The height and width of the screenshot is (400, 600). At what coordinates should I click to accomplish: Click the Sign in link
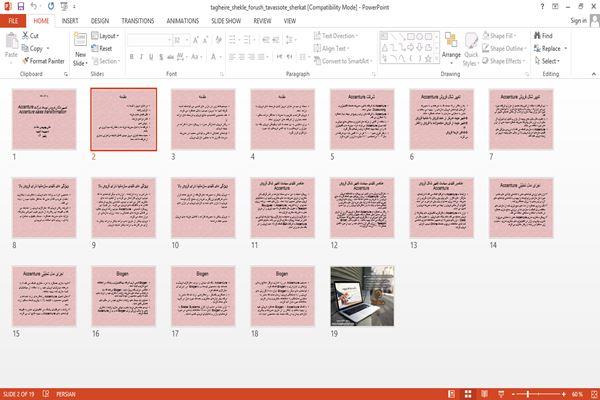click(x=578, y=21)
